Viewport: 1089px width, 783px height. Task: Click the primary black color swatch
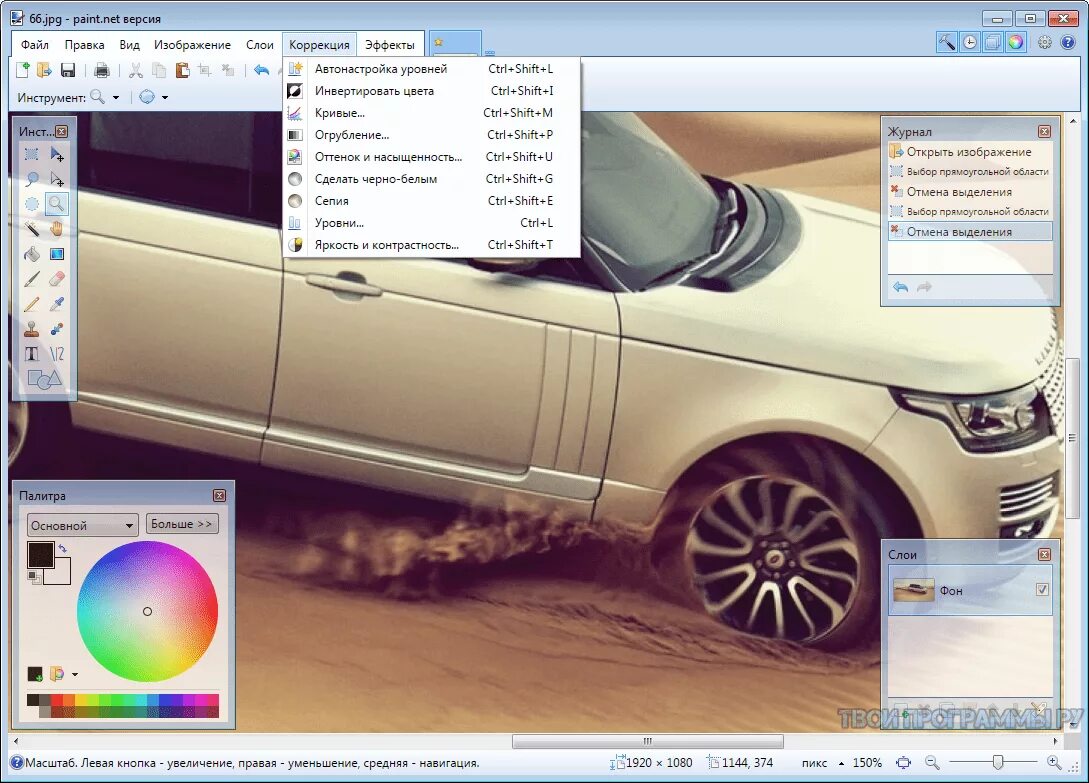tap(40, 555)
